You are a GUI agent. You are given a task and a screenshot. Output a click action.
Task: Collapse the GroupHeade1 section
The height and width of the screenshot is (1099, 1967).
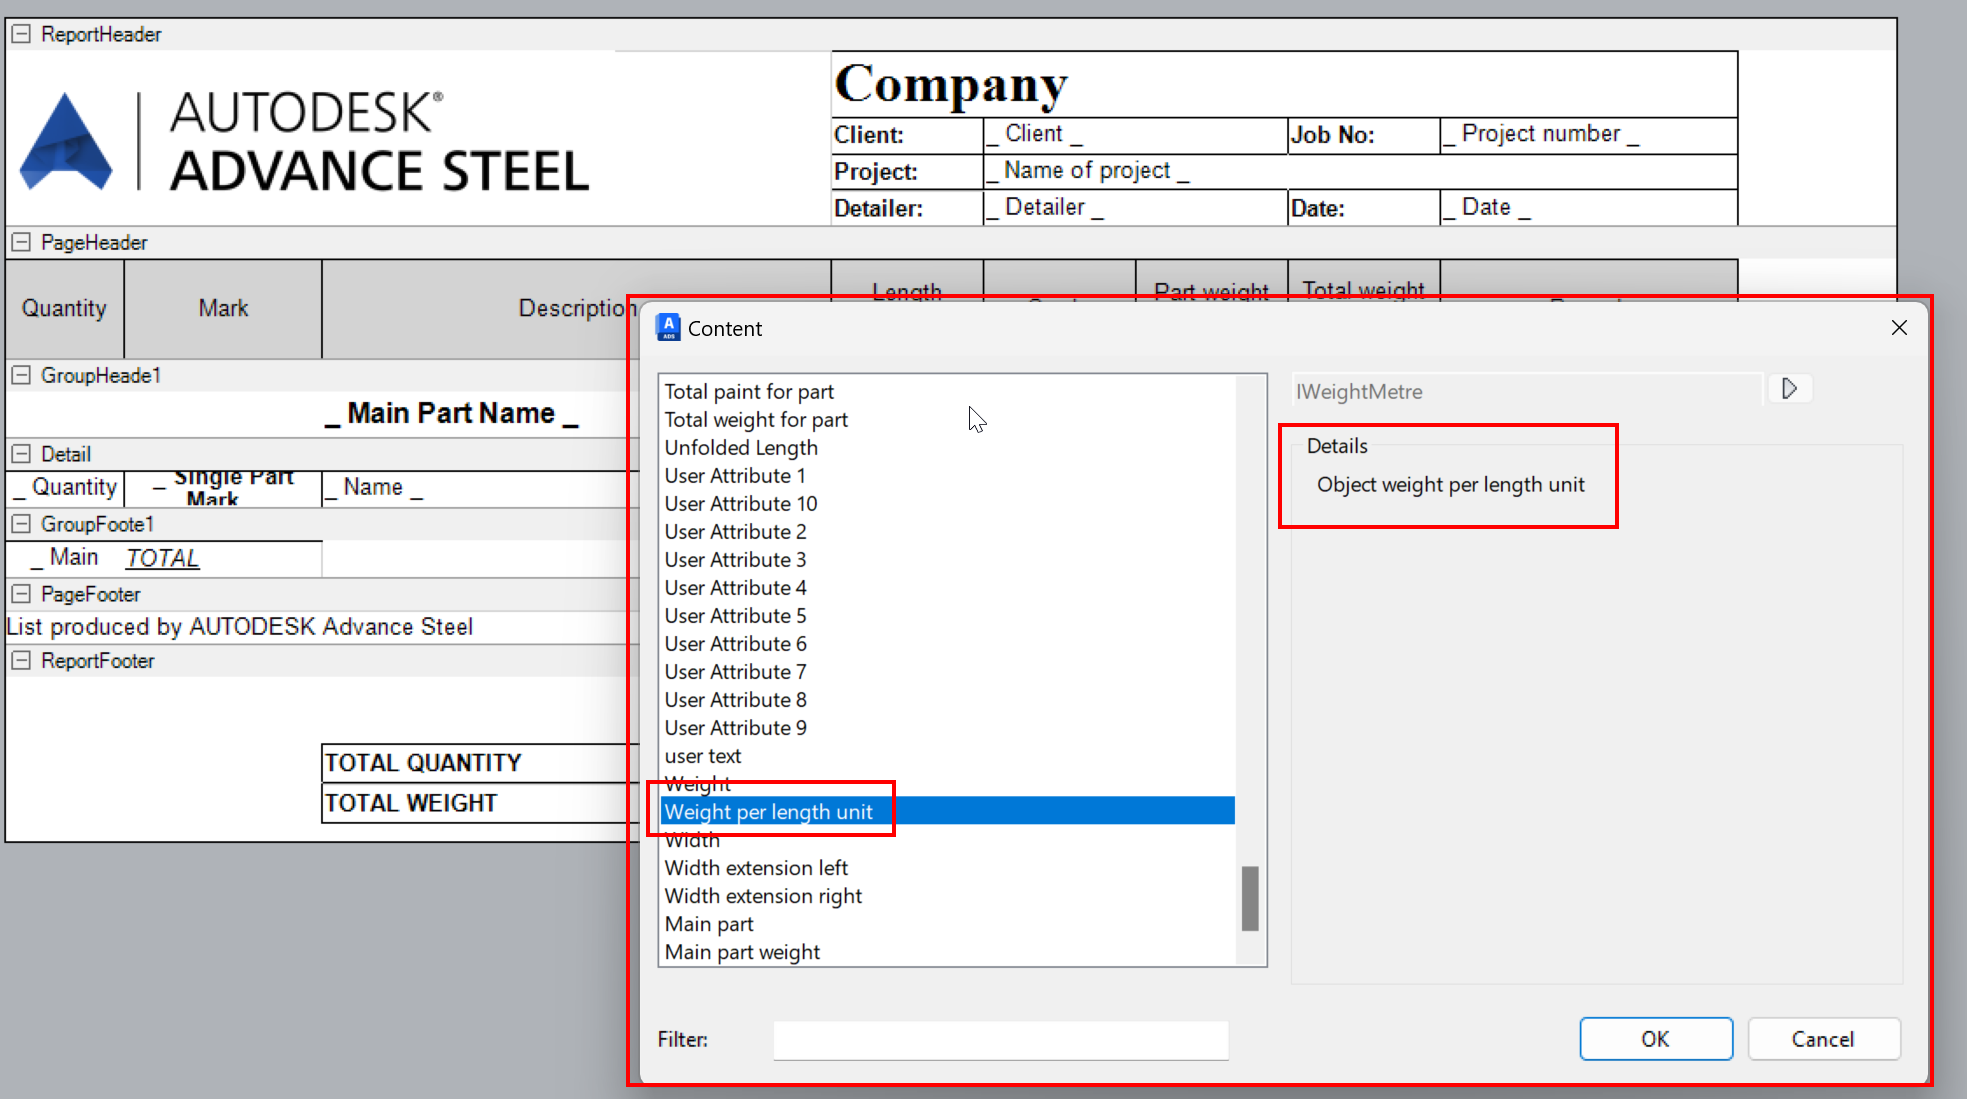tap(20, 375)
